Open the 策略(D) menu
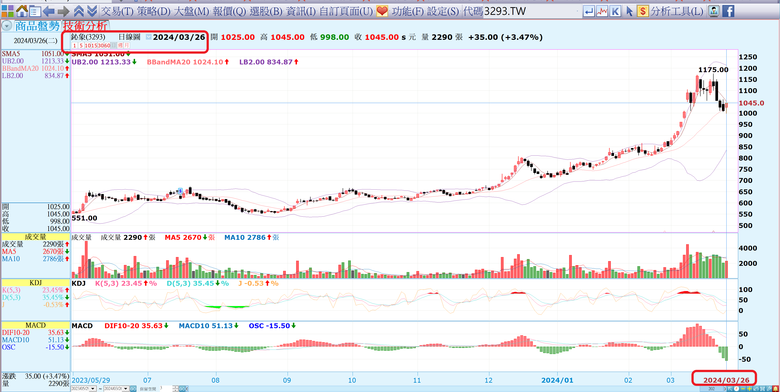This screenshot has height=392, width=780. point(153,11)
